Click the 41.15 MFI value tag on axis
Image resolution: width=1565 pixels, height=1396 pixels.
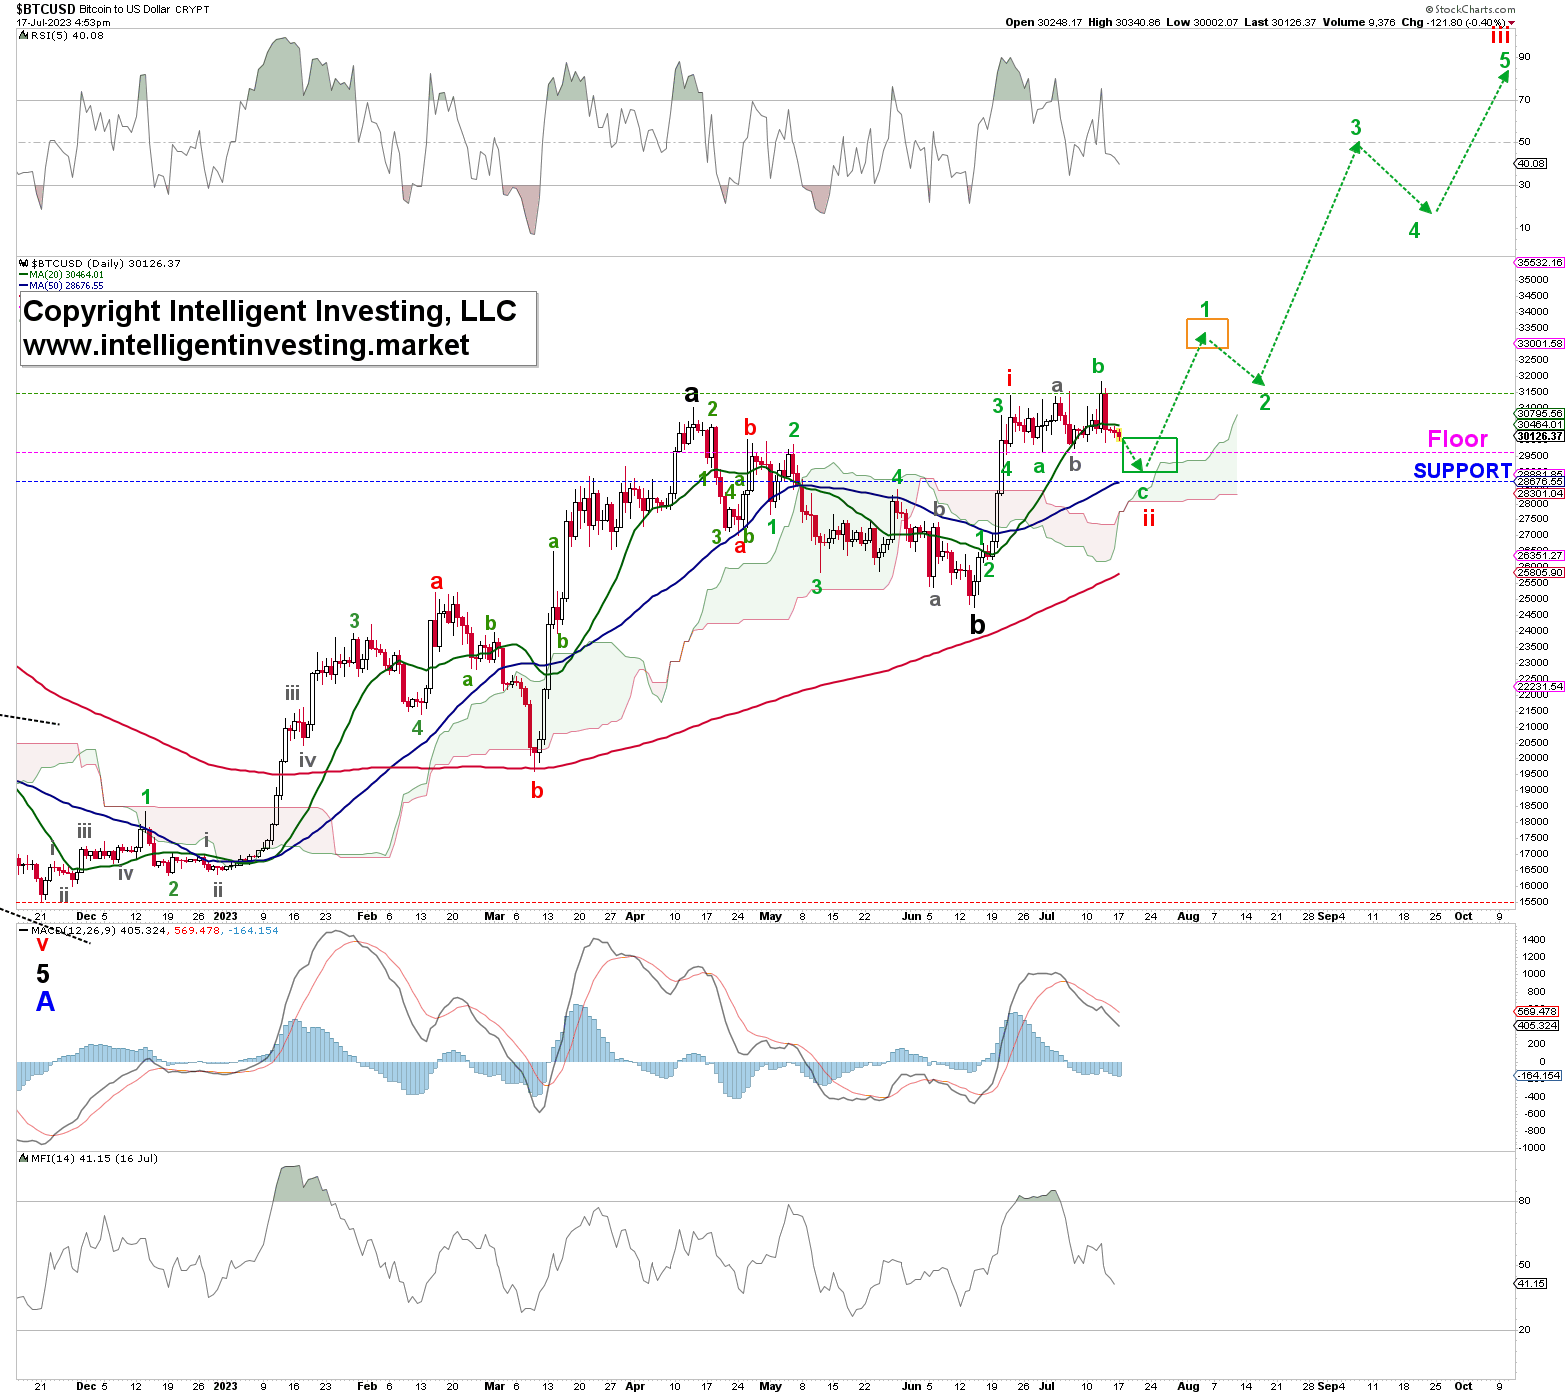coord(1531,1283)
